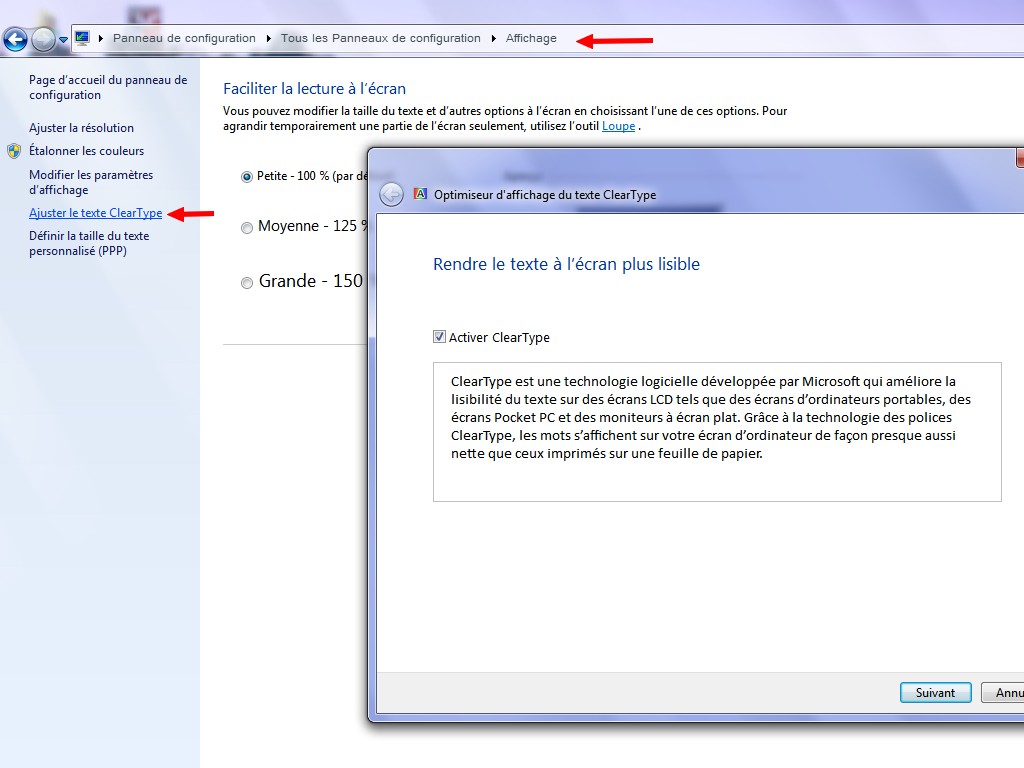Click the shield icon beside Étalonner les couleurs

(x=14, y=151)
